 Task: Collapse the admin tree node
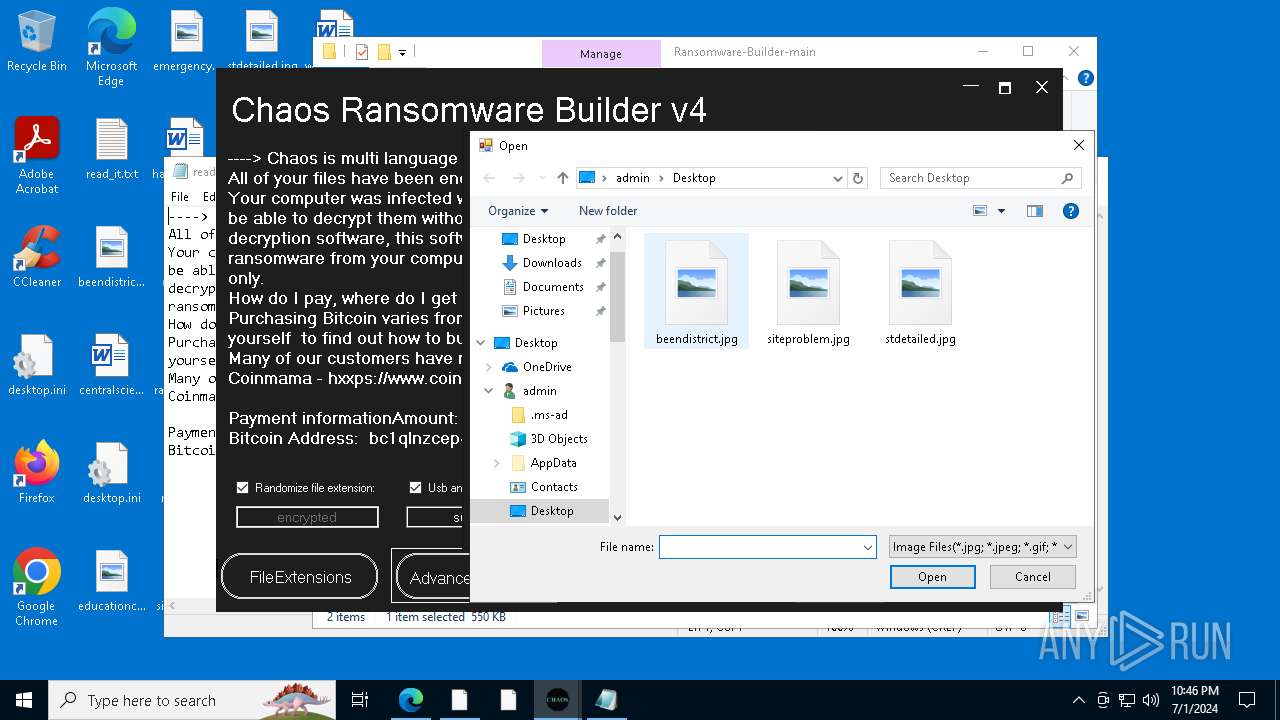coord(488,391)
